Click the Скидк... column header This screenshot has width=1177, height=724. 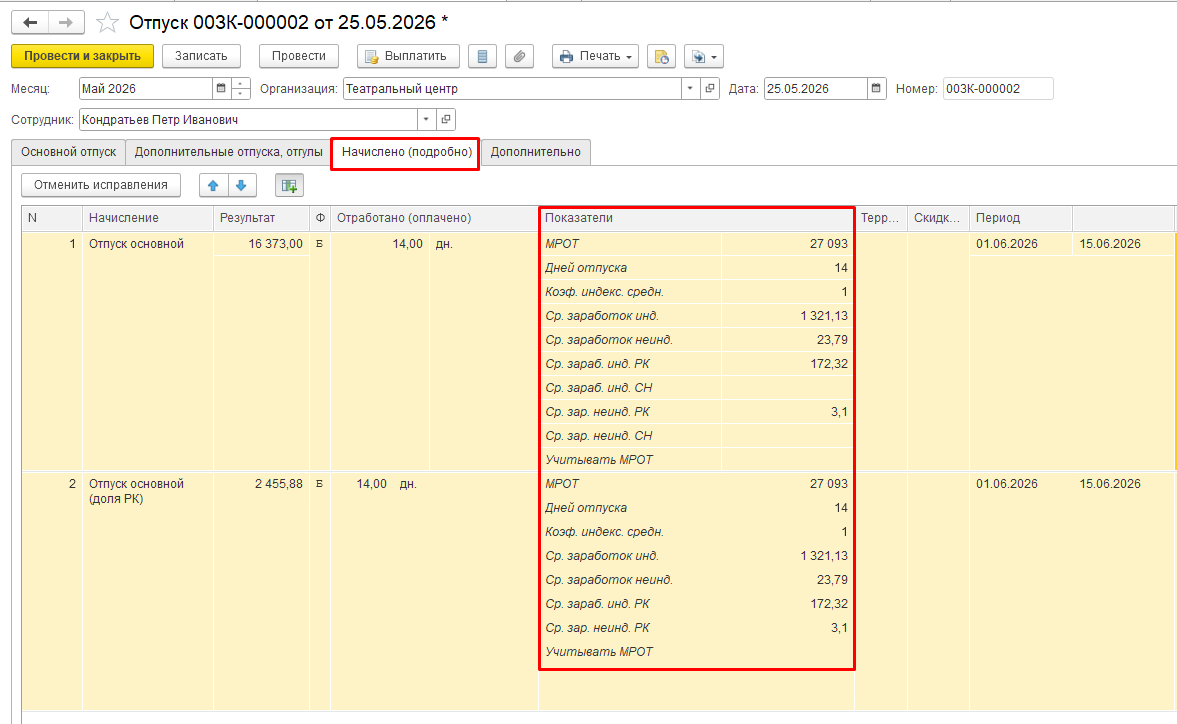[x=938, y=218]
